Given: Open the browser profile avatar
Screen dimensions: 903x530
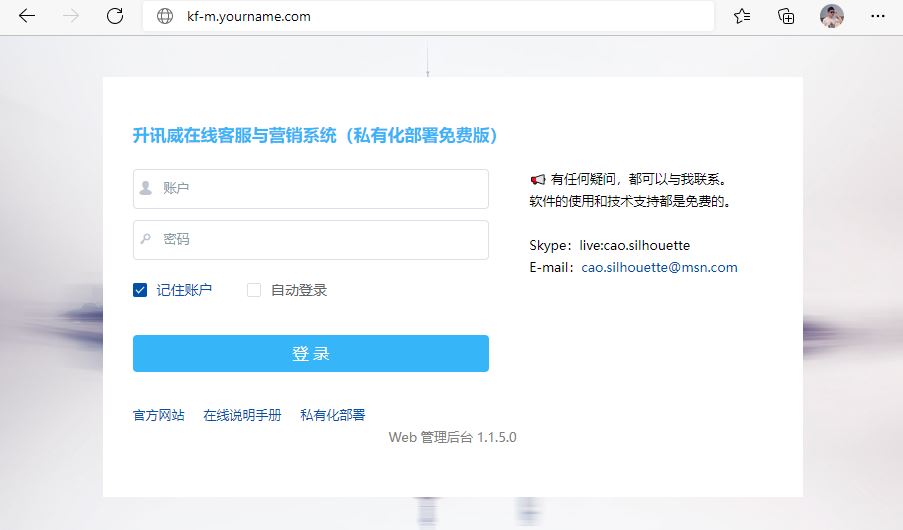Looking at the screenshot, I should (832, 16).
